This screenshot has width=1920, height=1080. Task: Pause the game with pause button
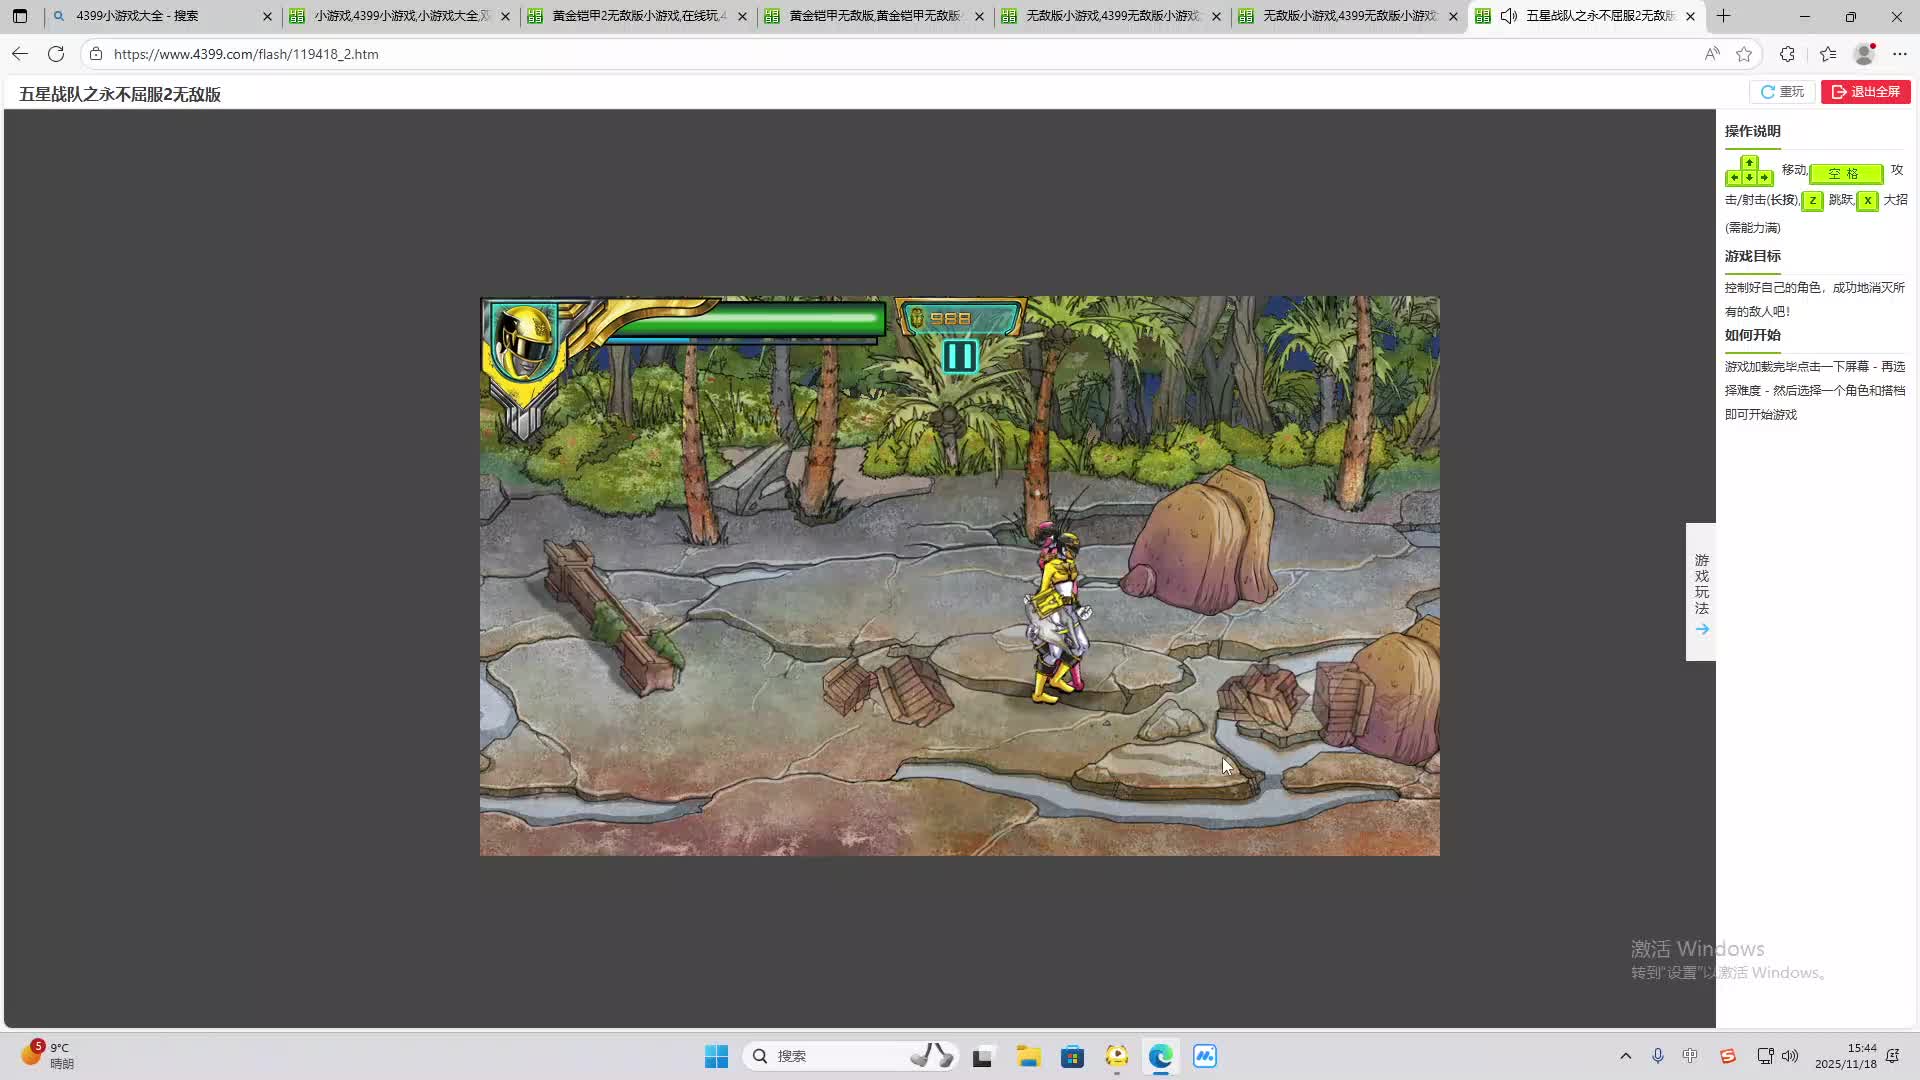click(959, 356)
